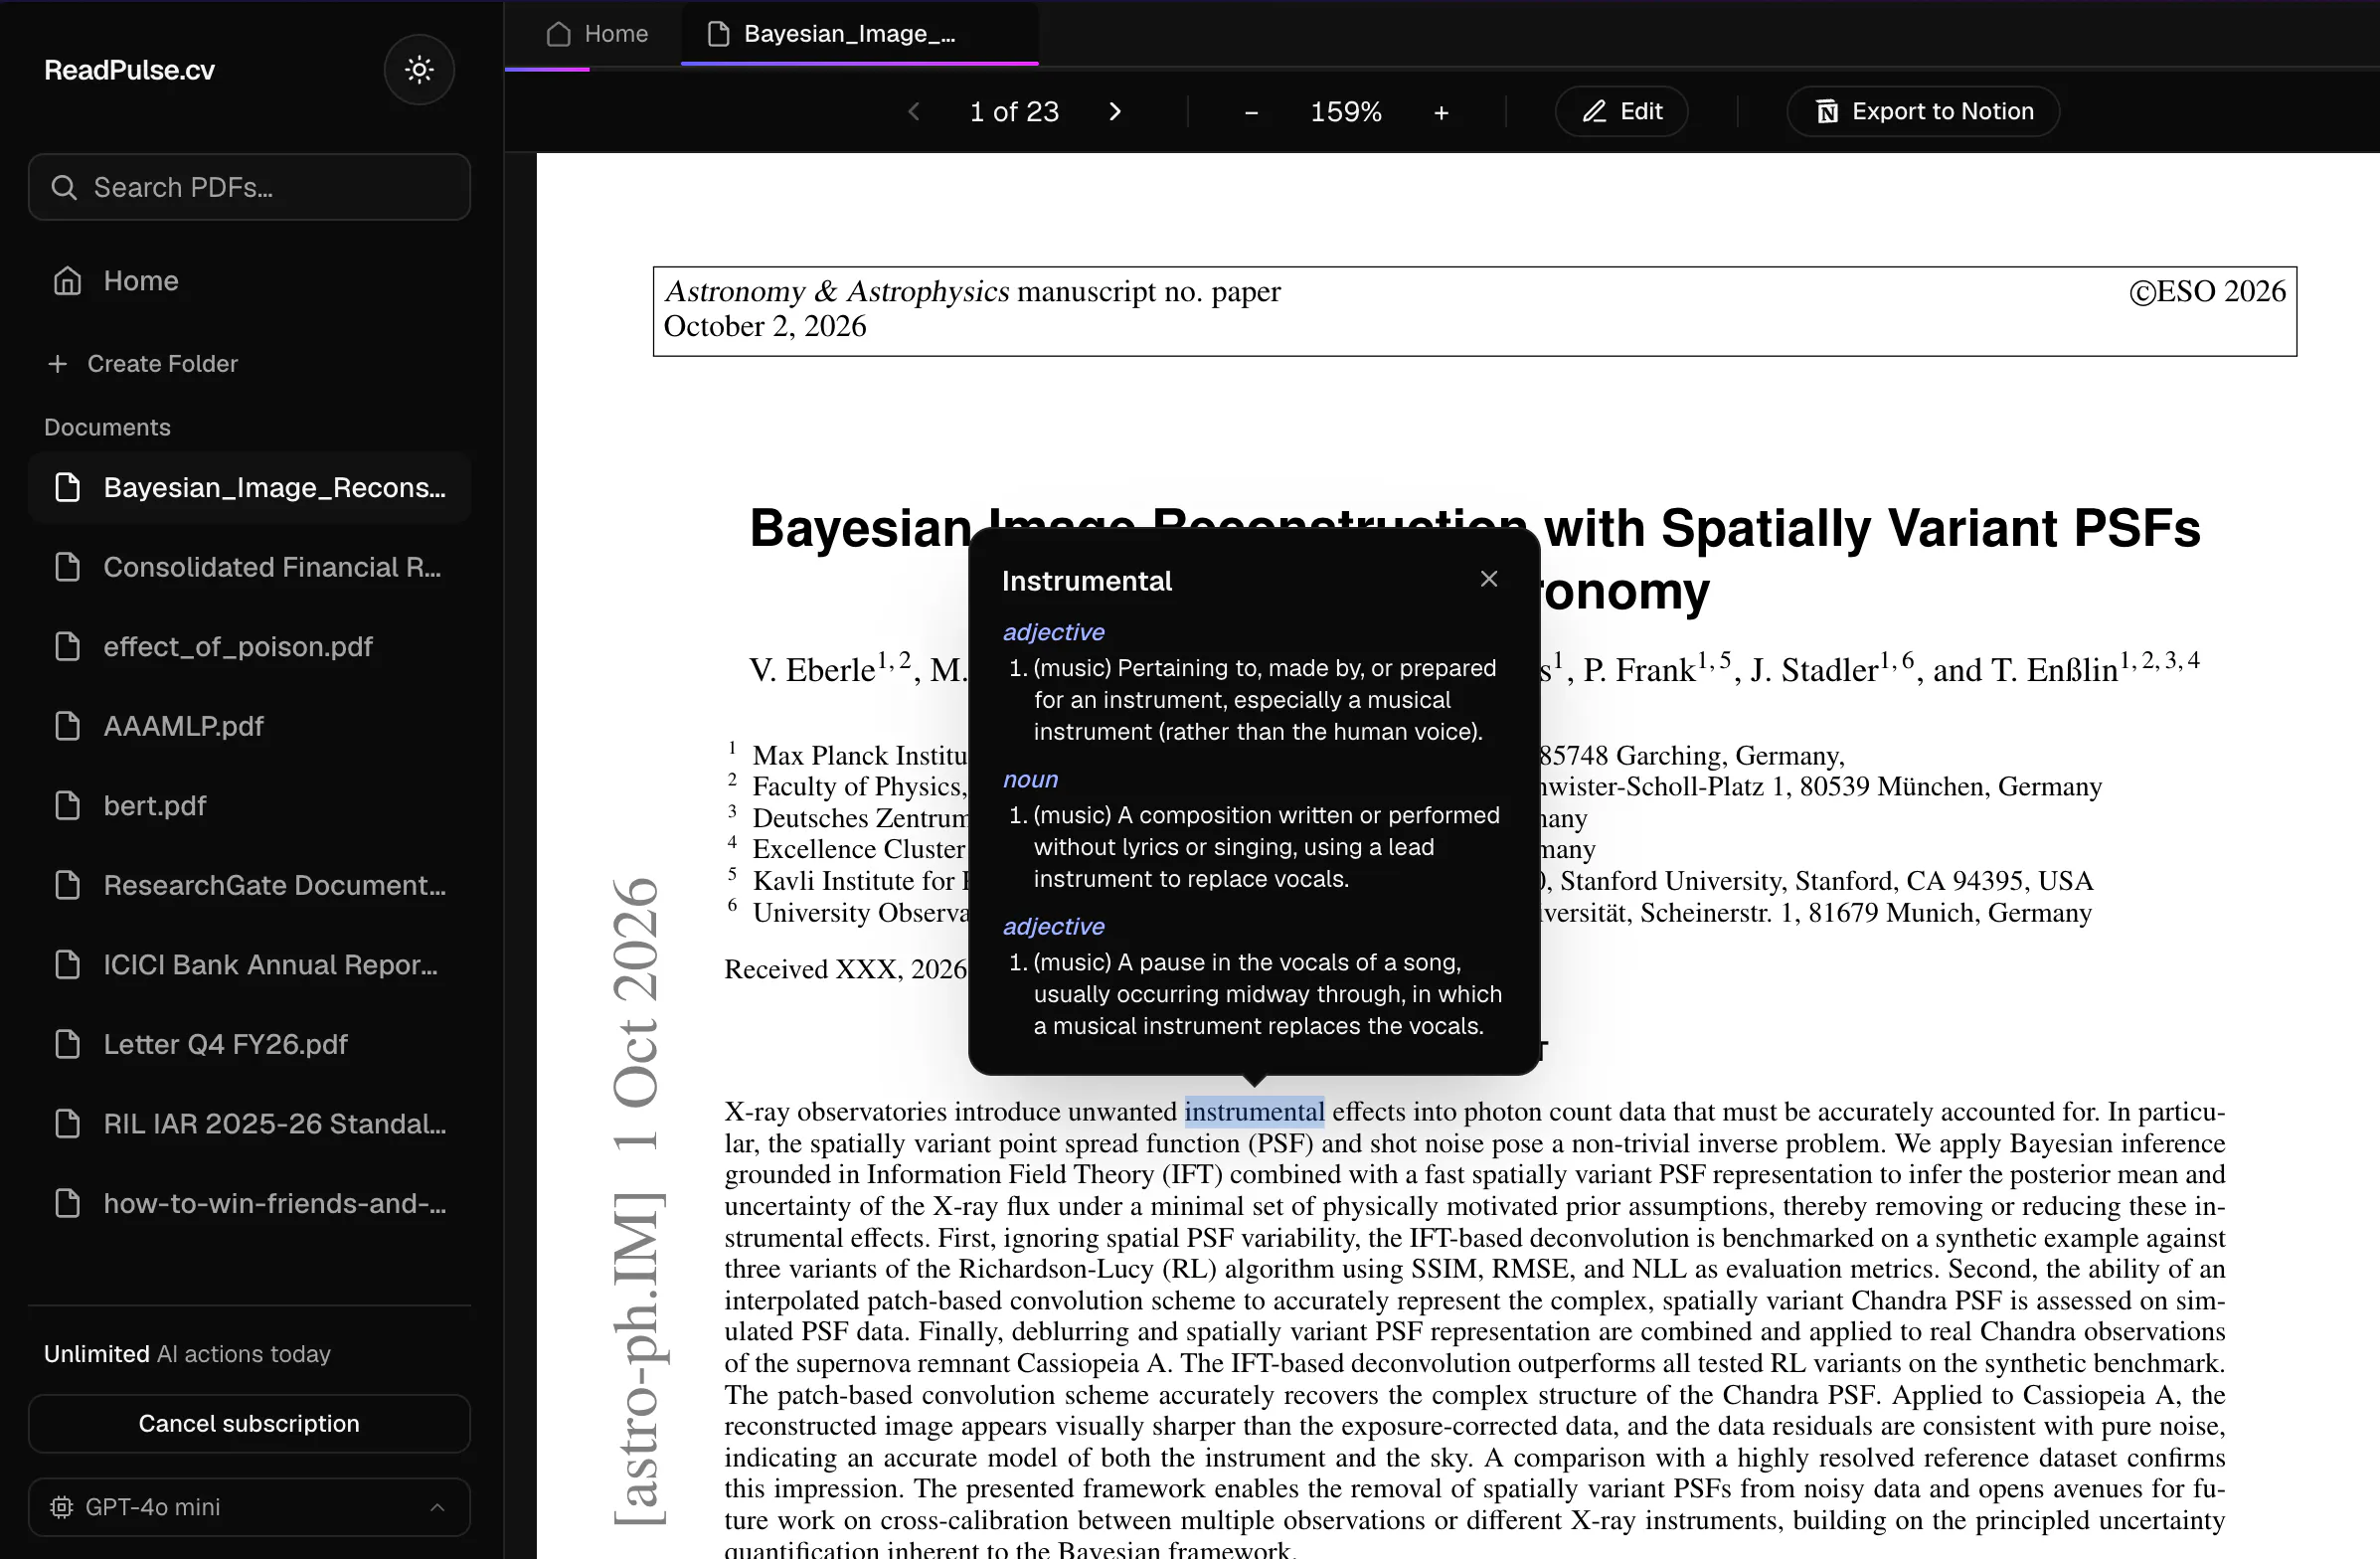Click the file icon beside effect_of_poison.pdf
Screen dimensions: 2380x1559
tap(67, 647)
